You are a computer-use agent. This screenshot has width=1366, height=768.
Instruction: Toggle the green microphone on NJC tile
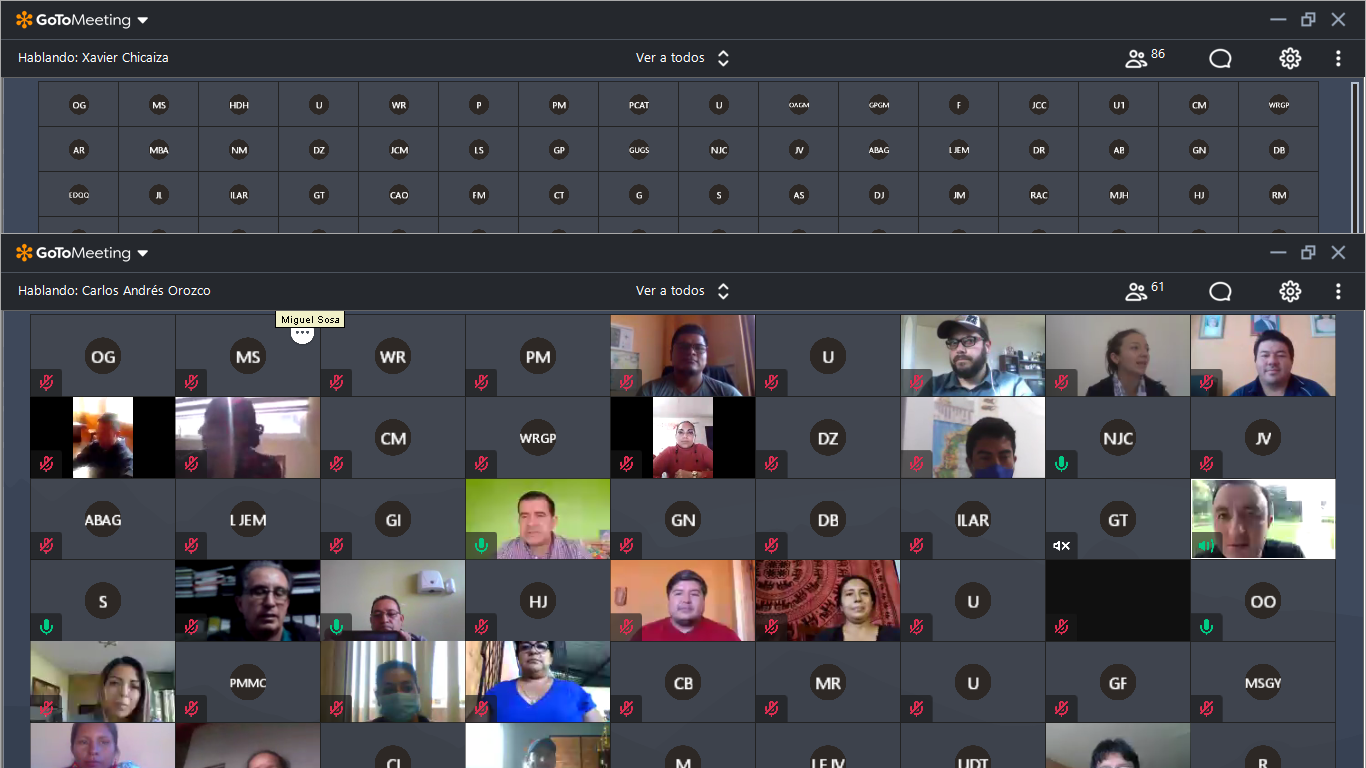[1061, 464]
